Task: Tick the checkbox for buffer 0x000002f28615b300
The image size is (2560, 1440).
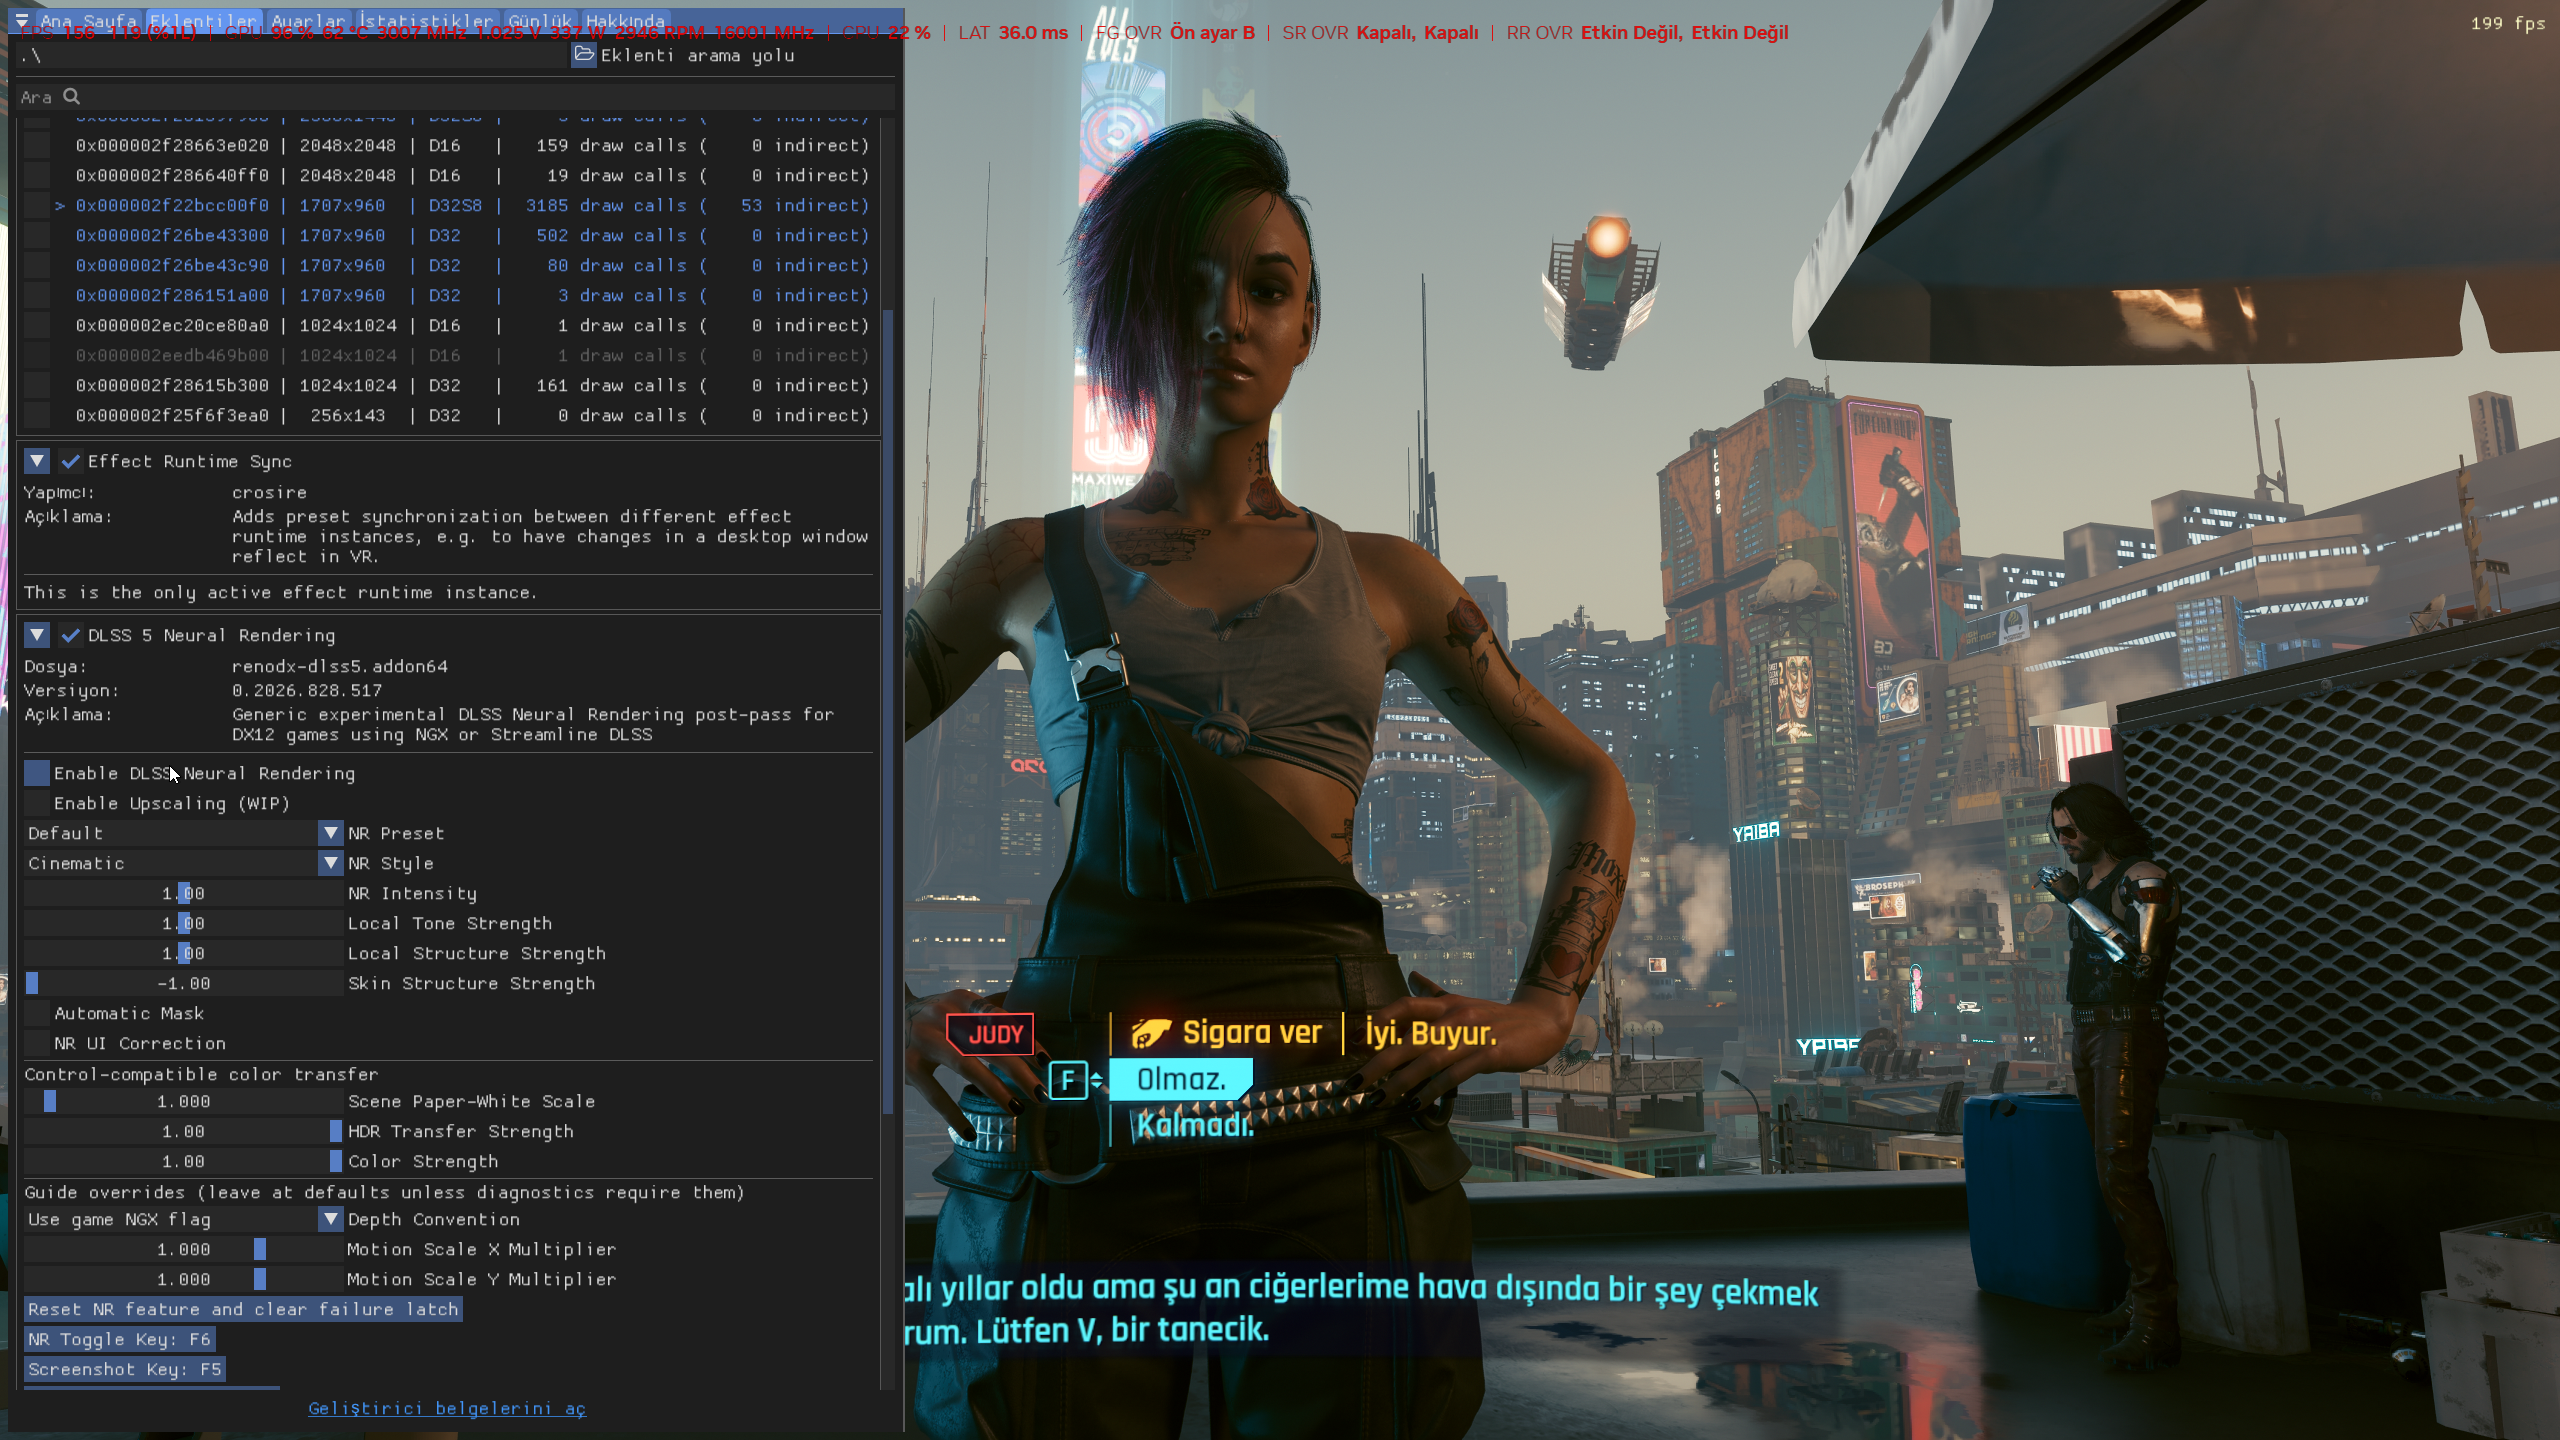Action: click(37, 386)
